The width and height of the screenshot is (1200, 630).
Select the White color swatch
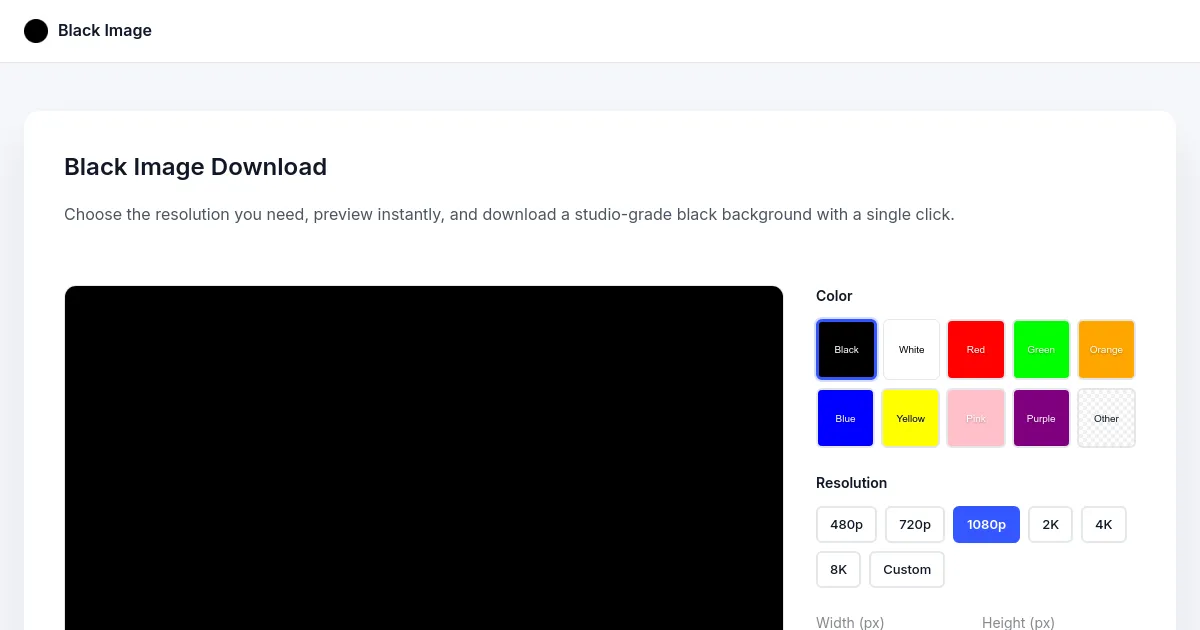click(x=911, y=349)
